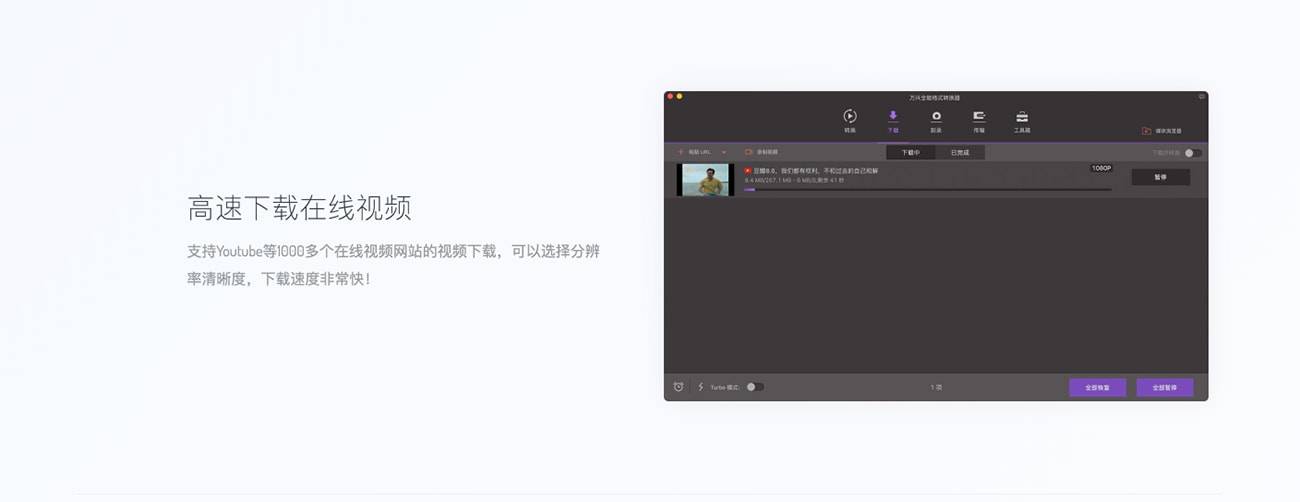Click the Resume All (全部恢复) button
Image resolution: width=1300 pixels, height=502 pixels.
(1097, 387)
